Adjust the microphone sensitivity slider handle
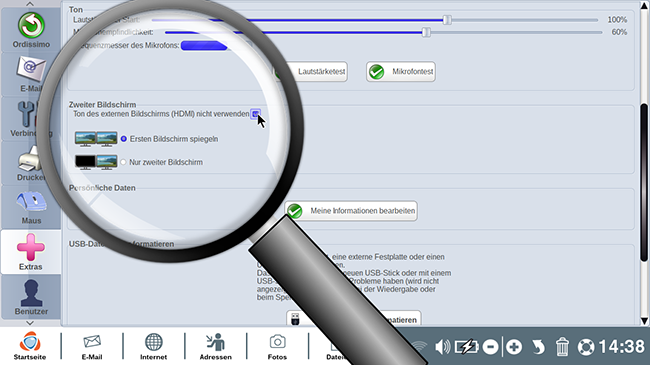This screenshot has width=650, height=365. click(426, 32)
